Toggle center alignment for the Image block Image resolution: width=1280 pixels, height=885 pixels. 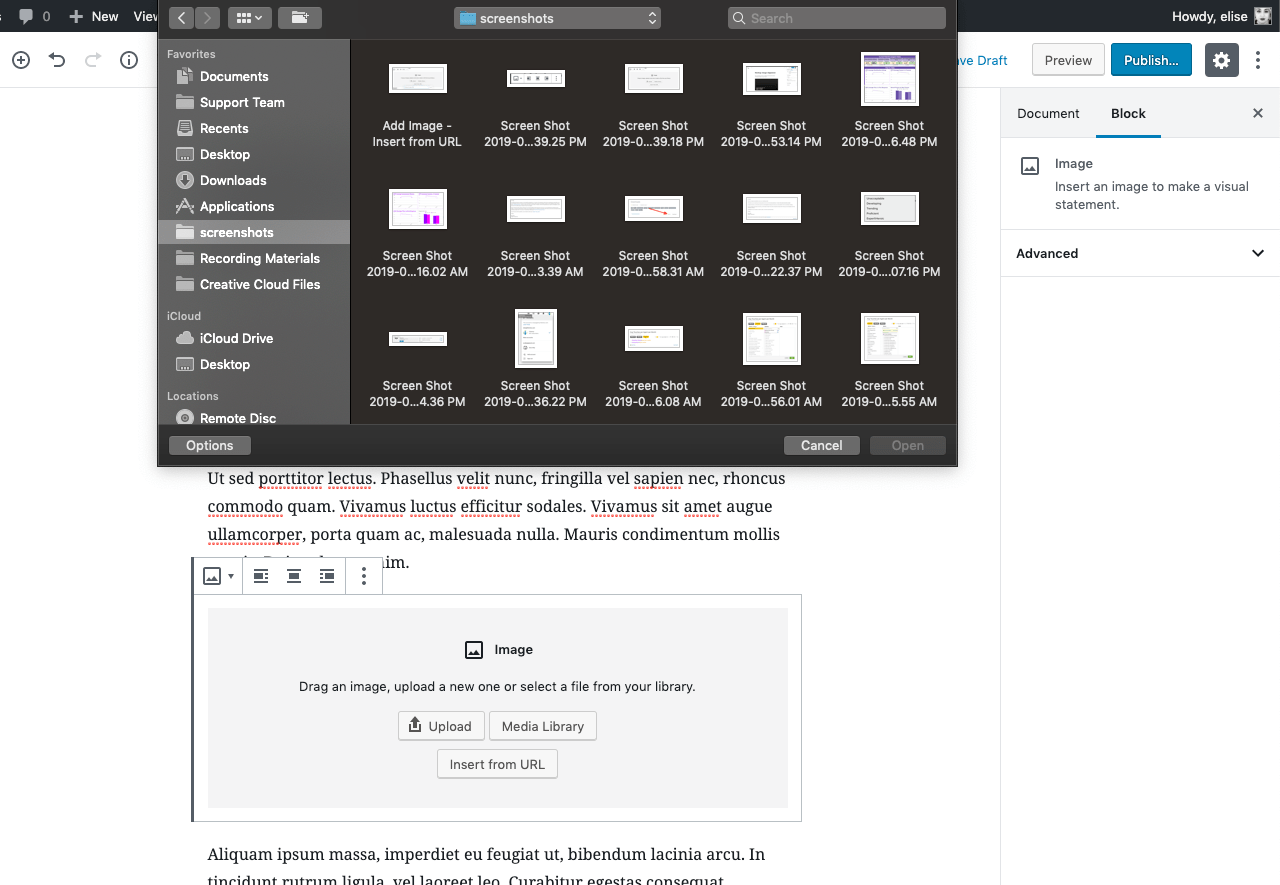(x=293, y=575)
